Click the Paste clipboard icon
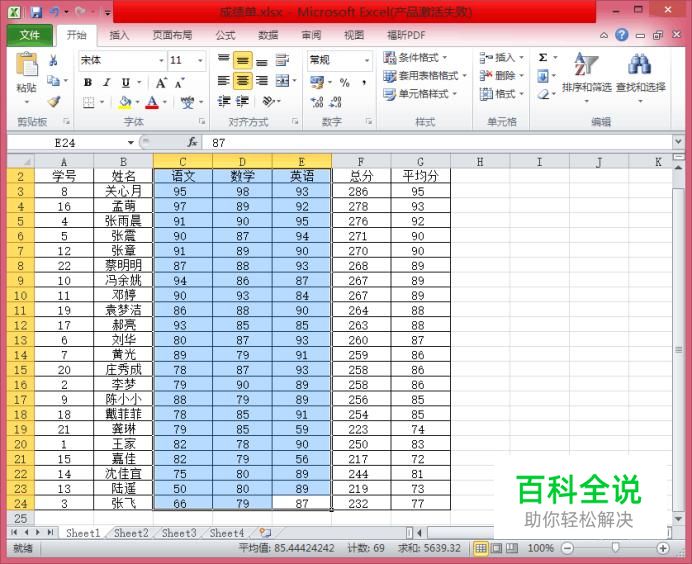Screen dimensions: 692x564 point(26,65)
